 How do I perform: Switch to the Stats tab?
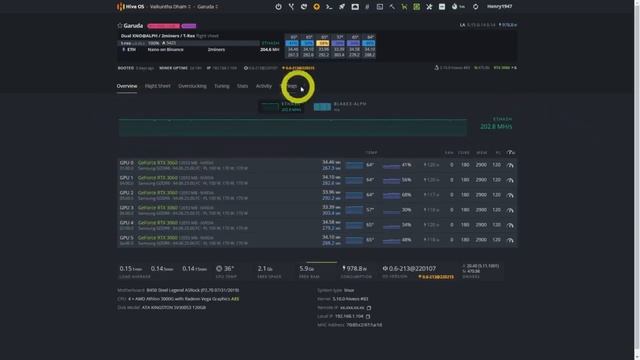click(x=242, y=86)
